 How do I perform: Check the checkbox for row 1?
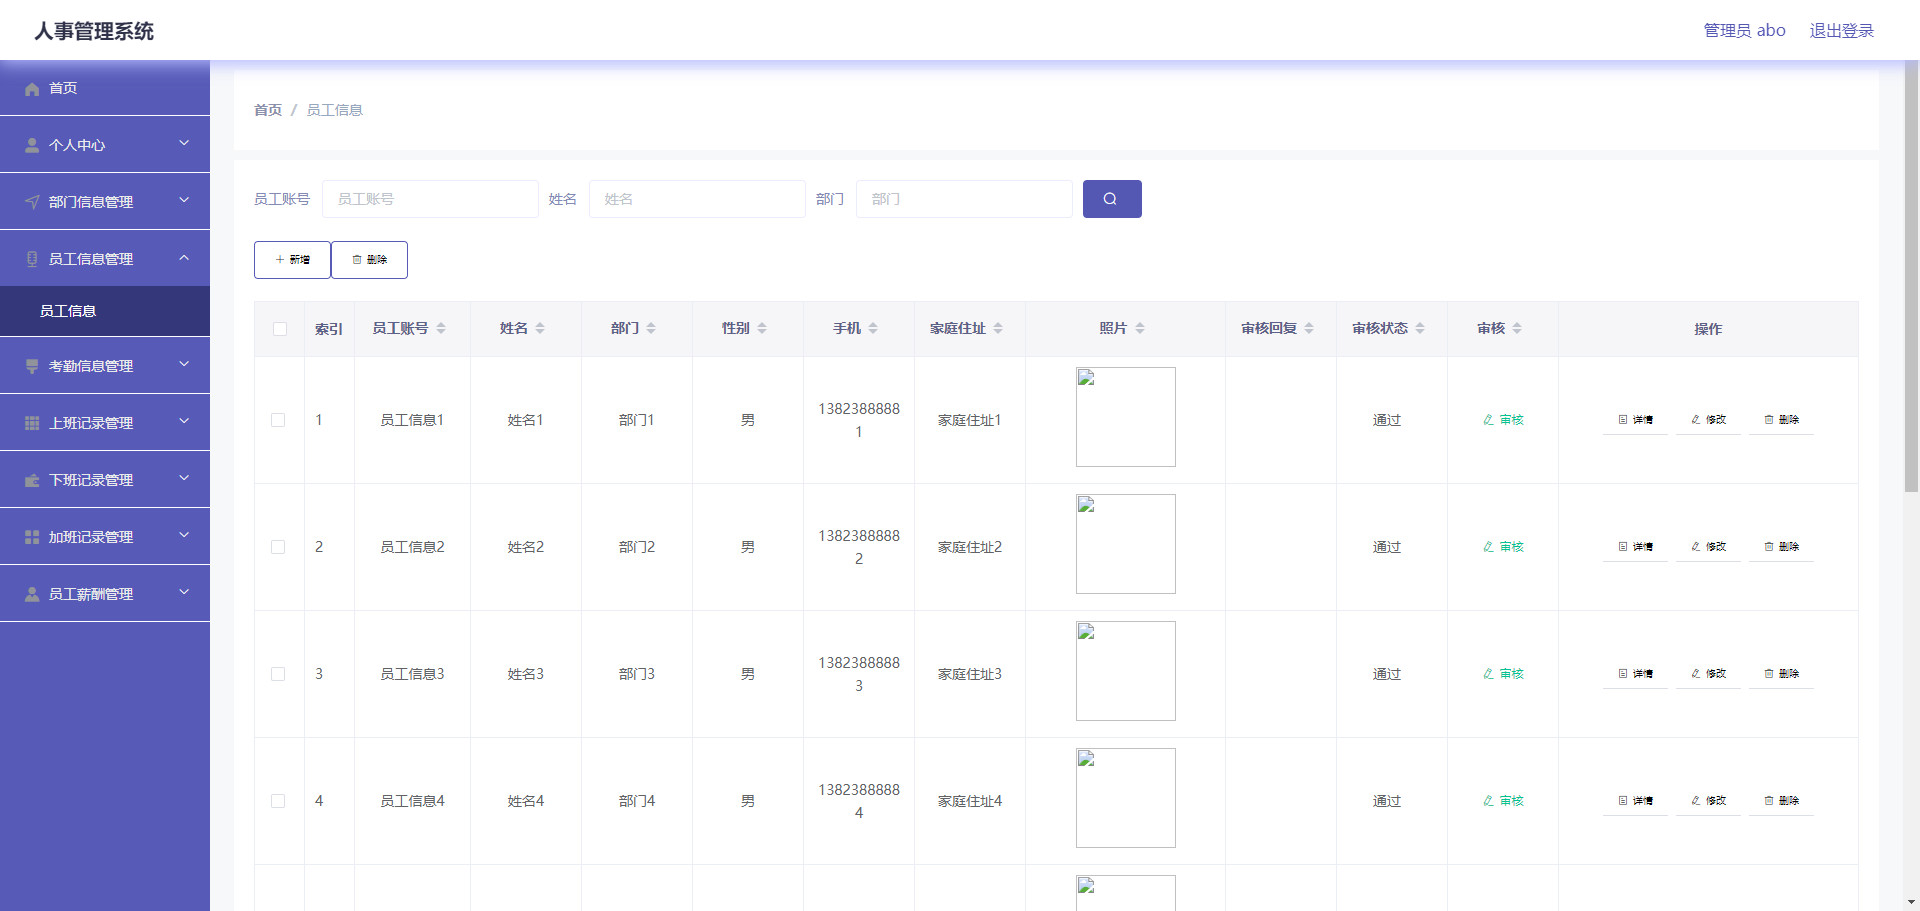click(278, 420)
